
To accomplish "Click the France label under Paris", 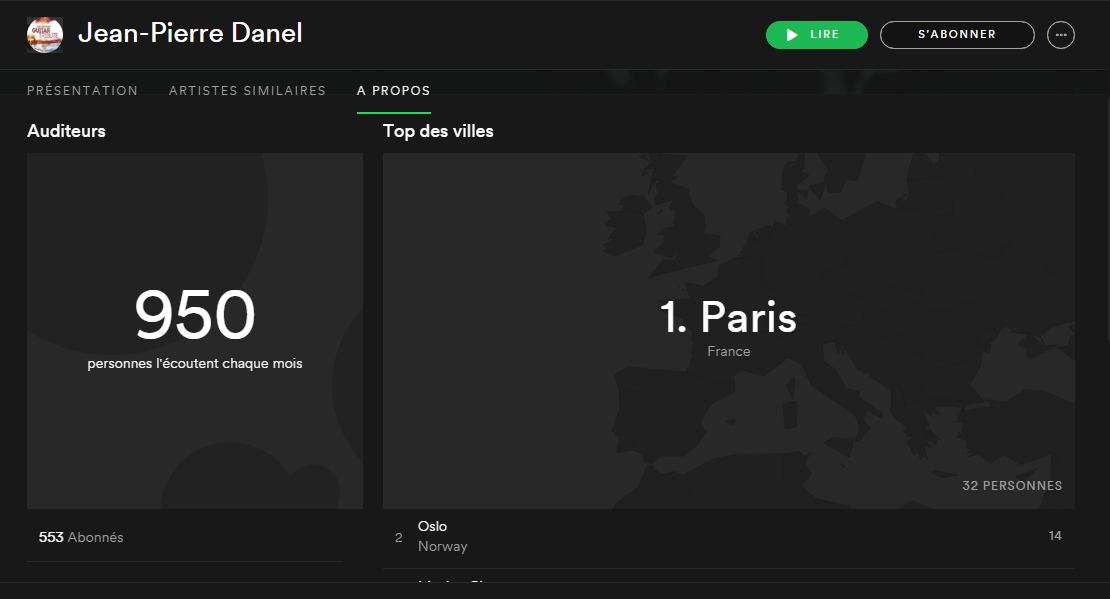I will click(x=728, y=352).
